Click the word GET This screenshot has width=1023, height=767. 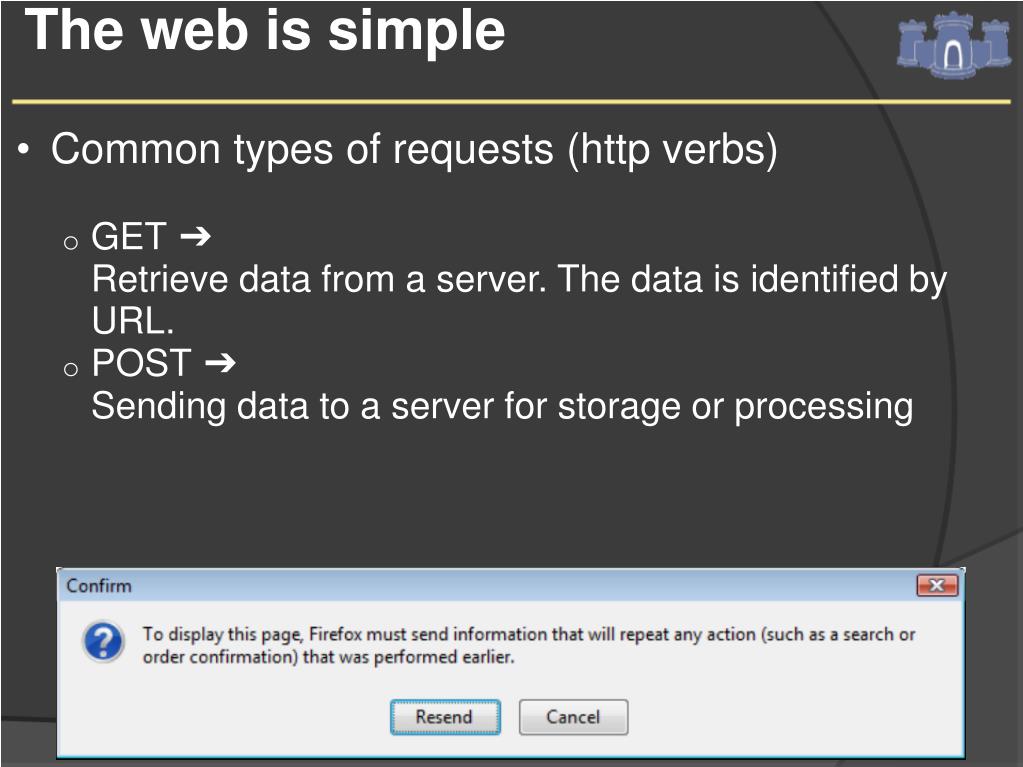coord(129,235)
